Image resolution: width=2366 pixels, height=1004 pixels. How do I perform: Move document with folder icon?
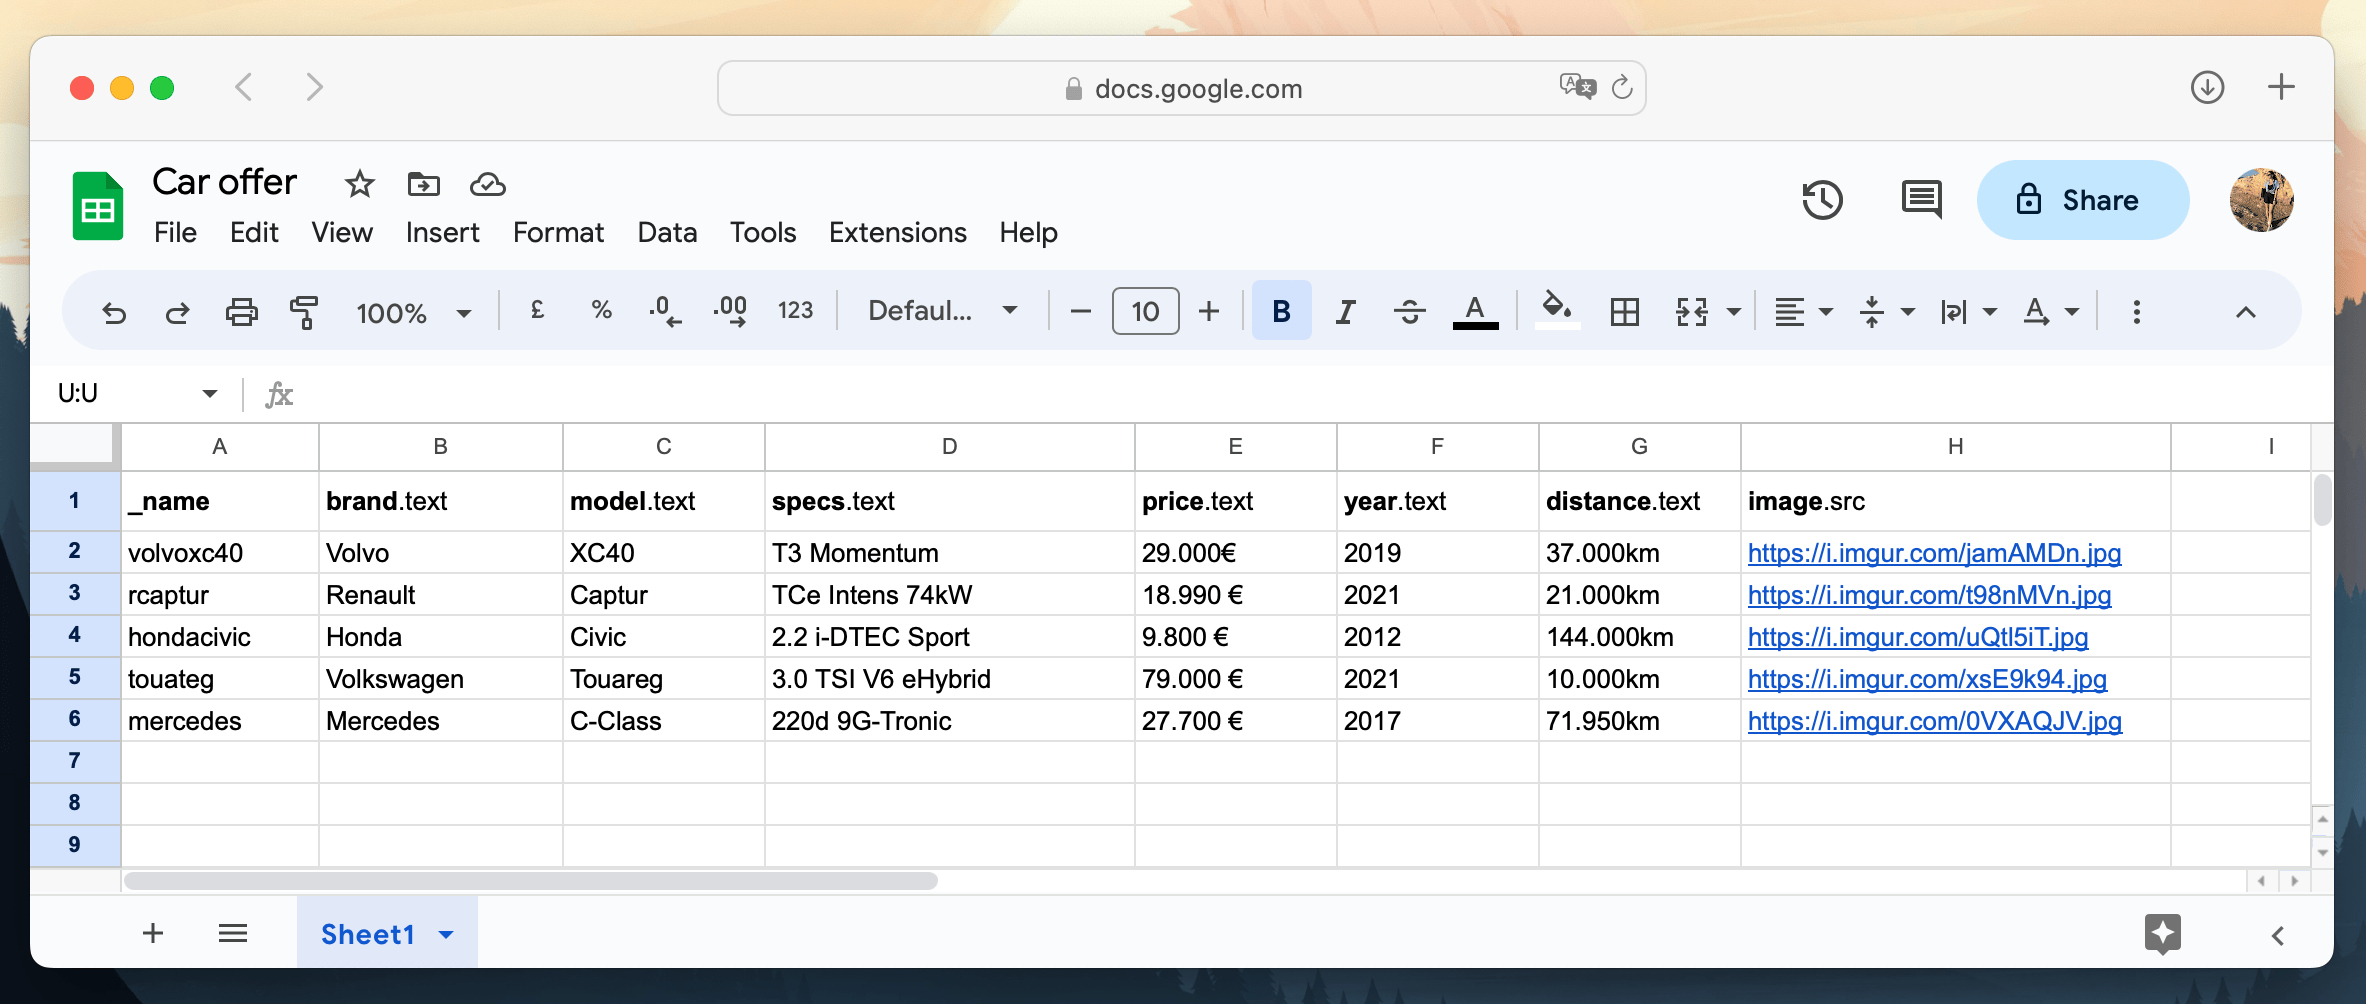point(423,184)
